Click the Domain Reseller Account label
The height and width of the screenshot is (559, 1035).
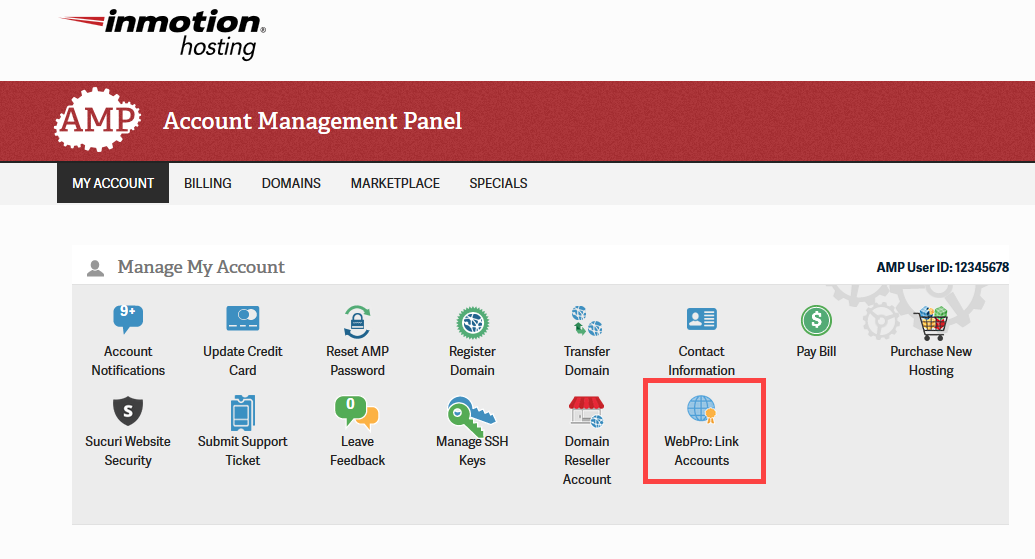[x=587, y=460]
